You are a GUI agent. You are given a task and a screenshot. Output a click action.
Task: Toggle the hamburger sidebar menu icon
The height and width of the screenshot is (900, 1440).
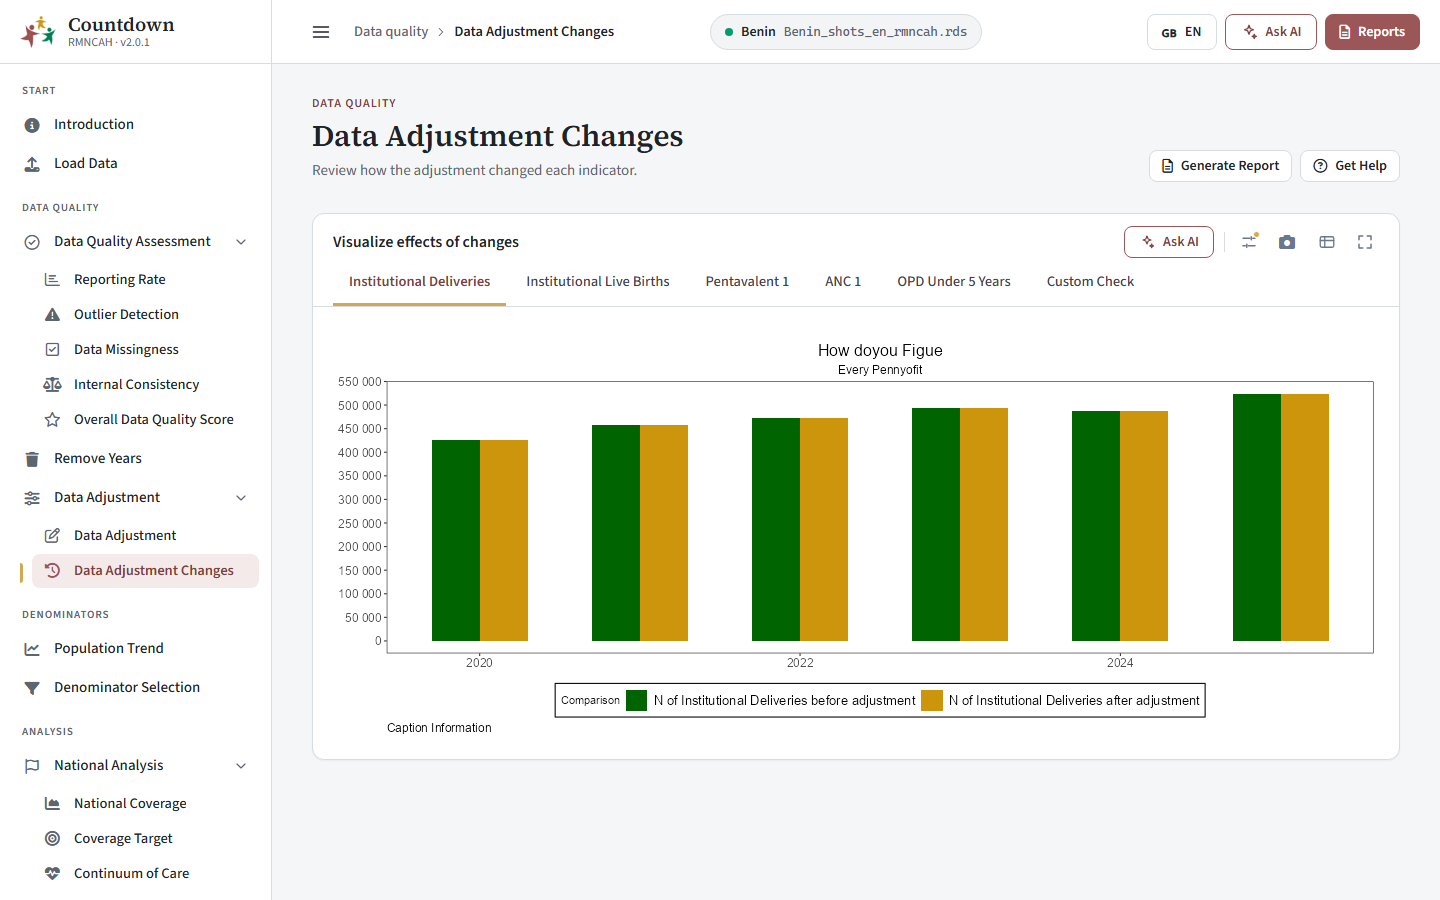[321, 32]
